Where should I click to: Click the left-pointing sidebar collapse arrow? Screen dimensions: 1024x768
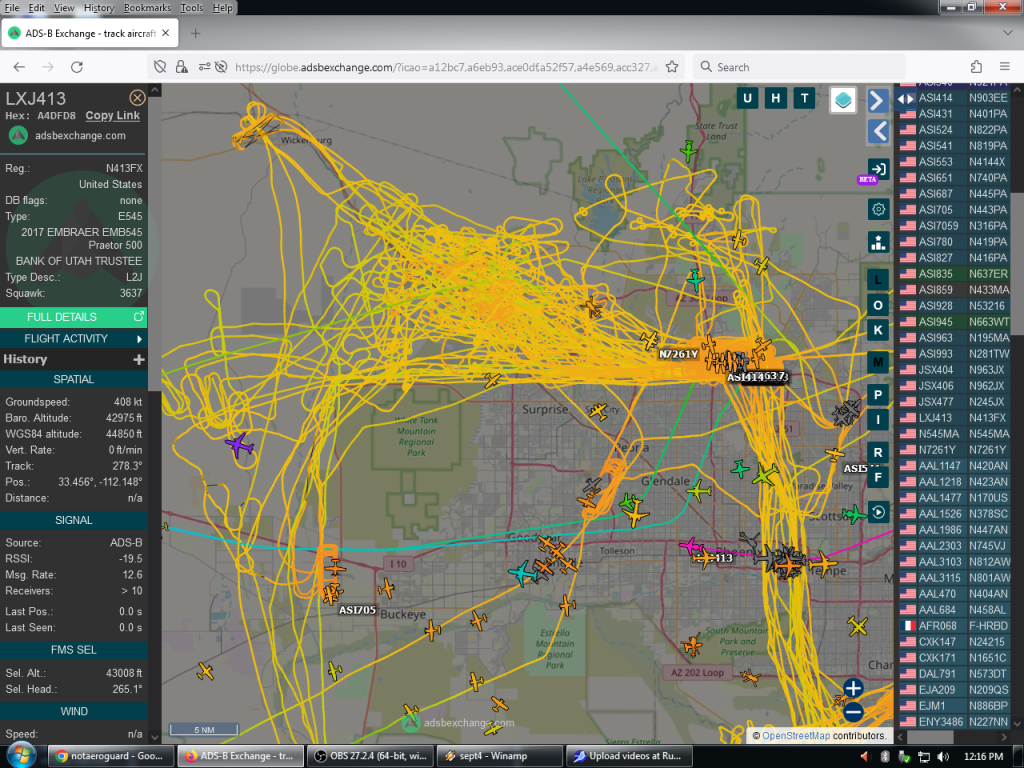click(878, 131)
